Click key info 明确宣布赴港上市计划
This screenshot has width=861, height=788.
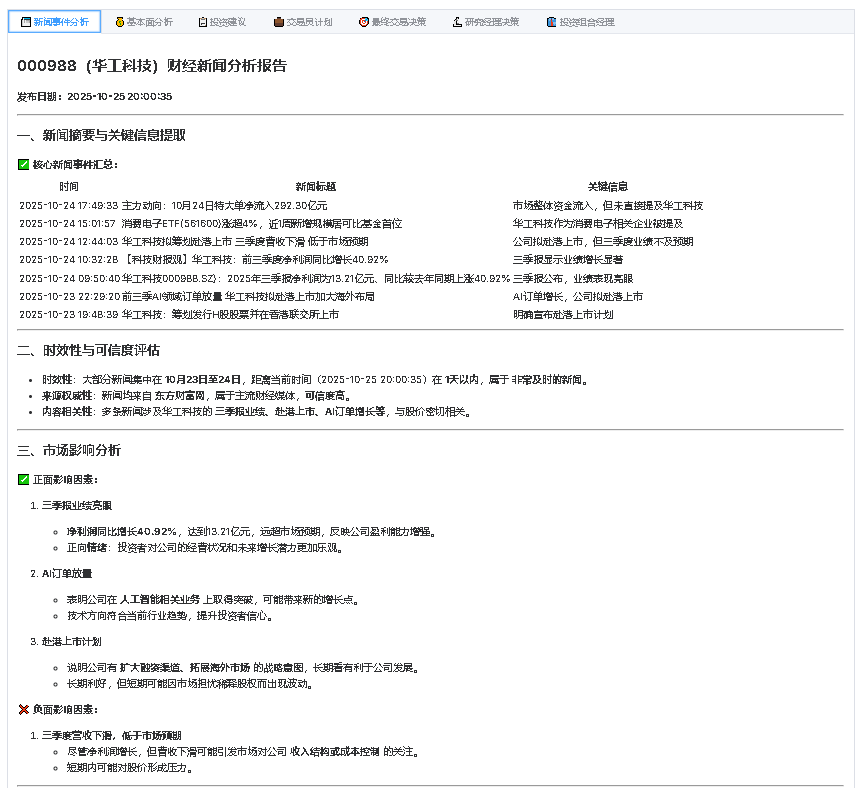[563, 315]
